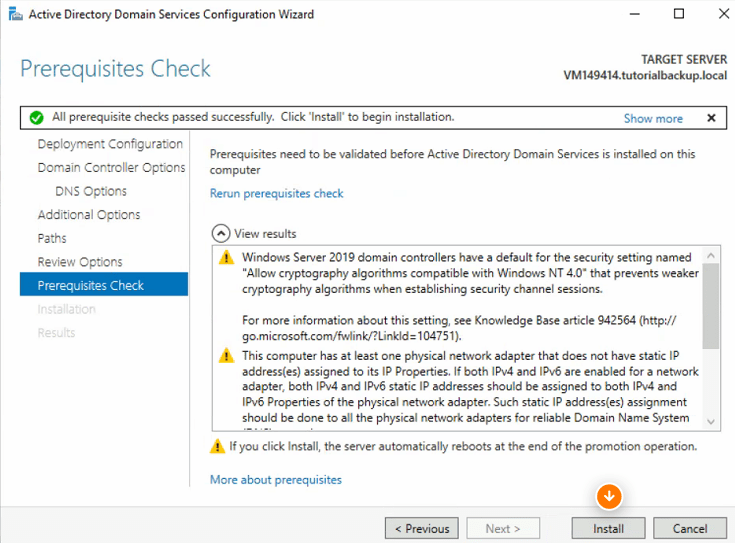Select DNS Options in wizard steps
735x543 pixels.
(x=91, y=191)
